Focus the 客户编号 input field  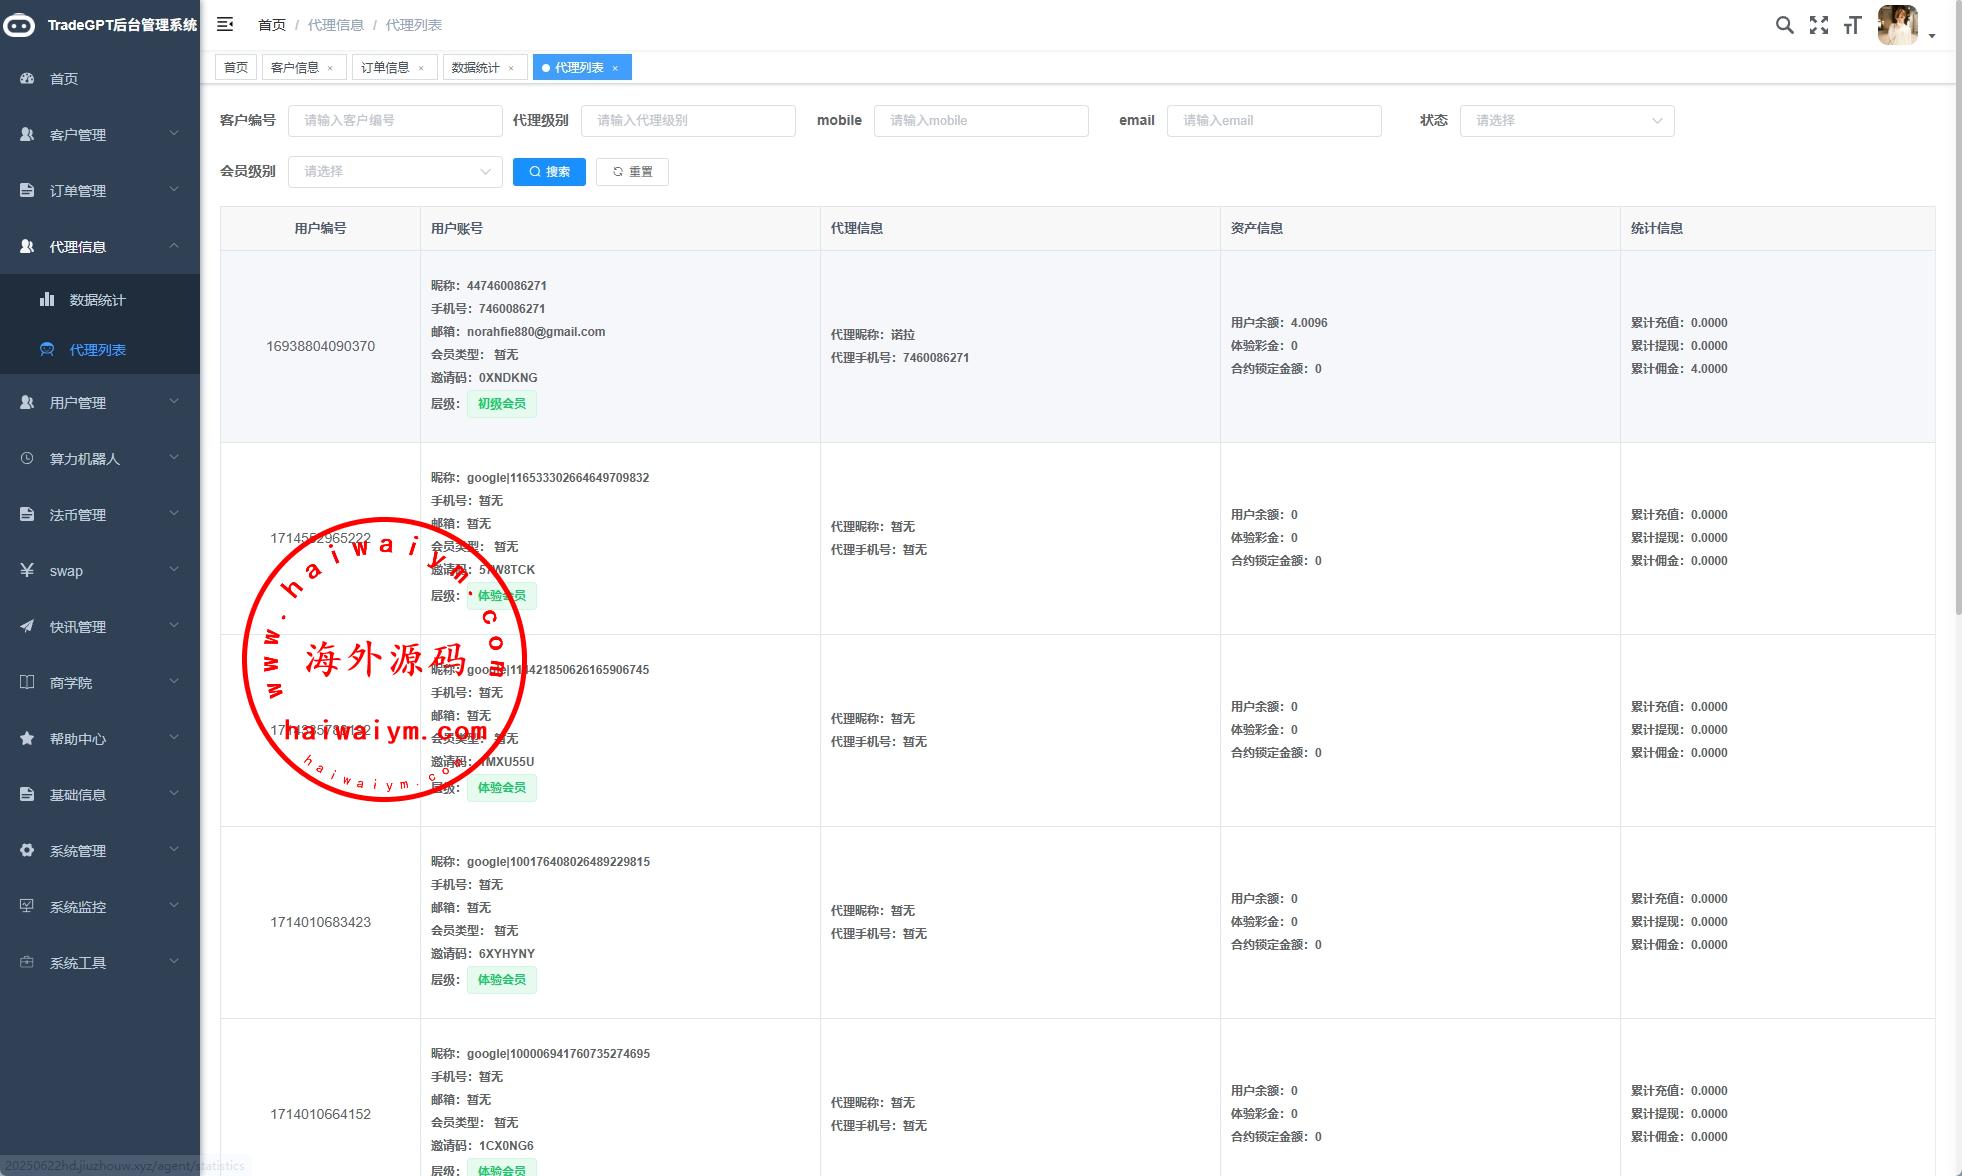tap(395, 120)
